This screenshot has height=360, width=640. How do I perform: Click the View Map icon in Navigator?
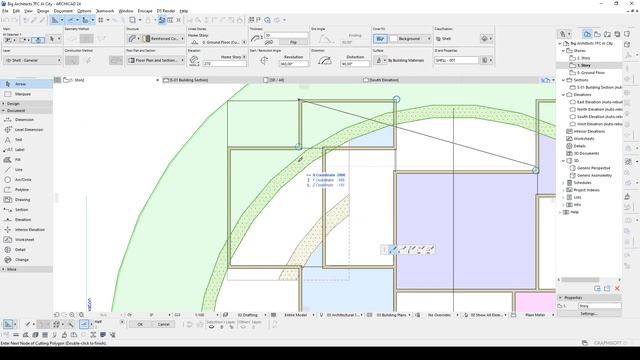coord(597,34)
